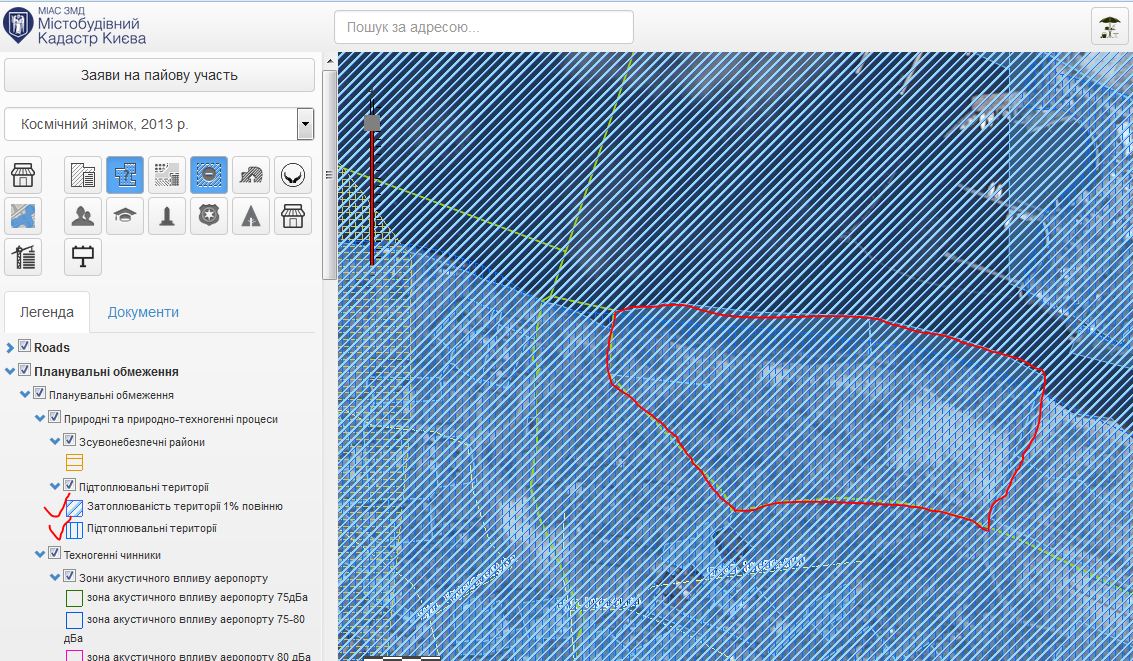Toggle the tent/park layer icon
Screen dimensions: 1133x661
pyautogui.click(x=250, y=215)
